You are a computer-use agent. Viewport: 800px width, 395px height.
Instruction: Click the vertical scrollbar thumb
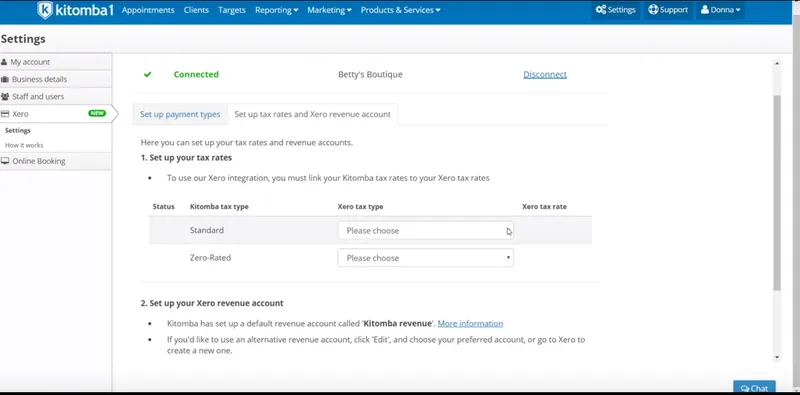click(x=777, y=193)
